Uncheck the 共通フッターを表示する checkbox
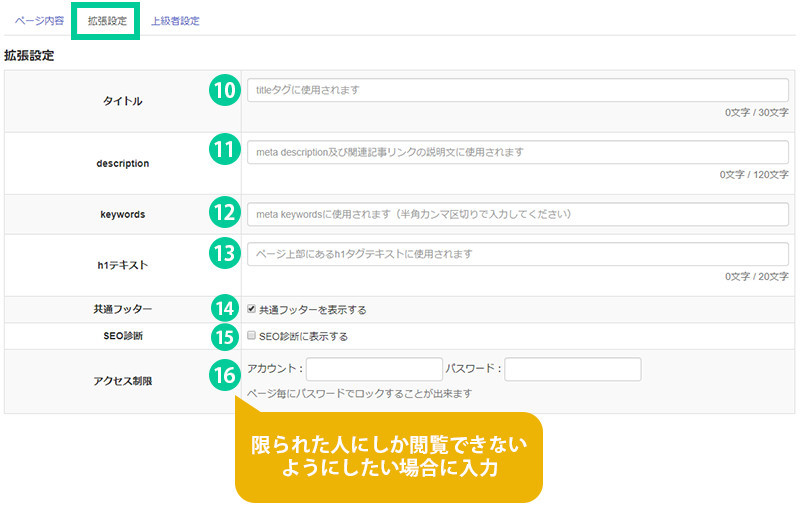Viewport: 800px width, 523px height. tap(252, 309)
